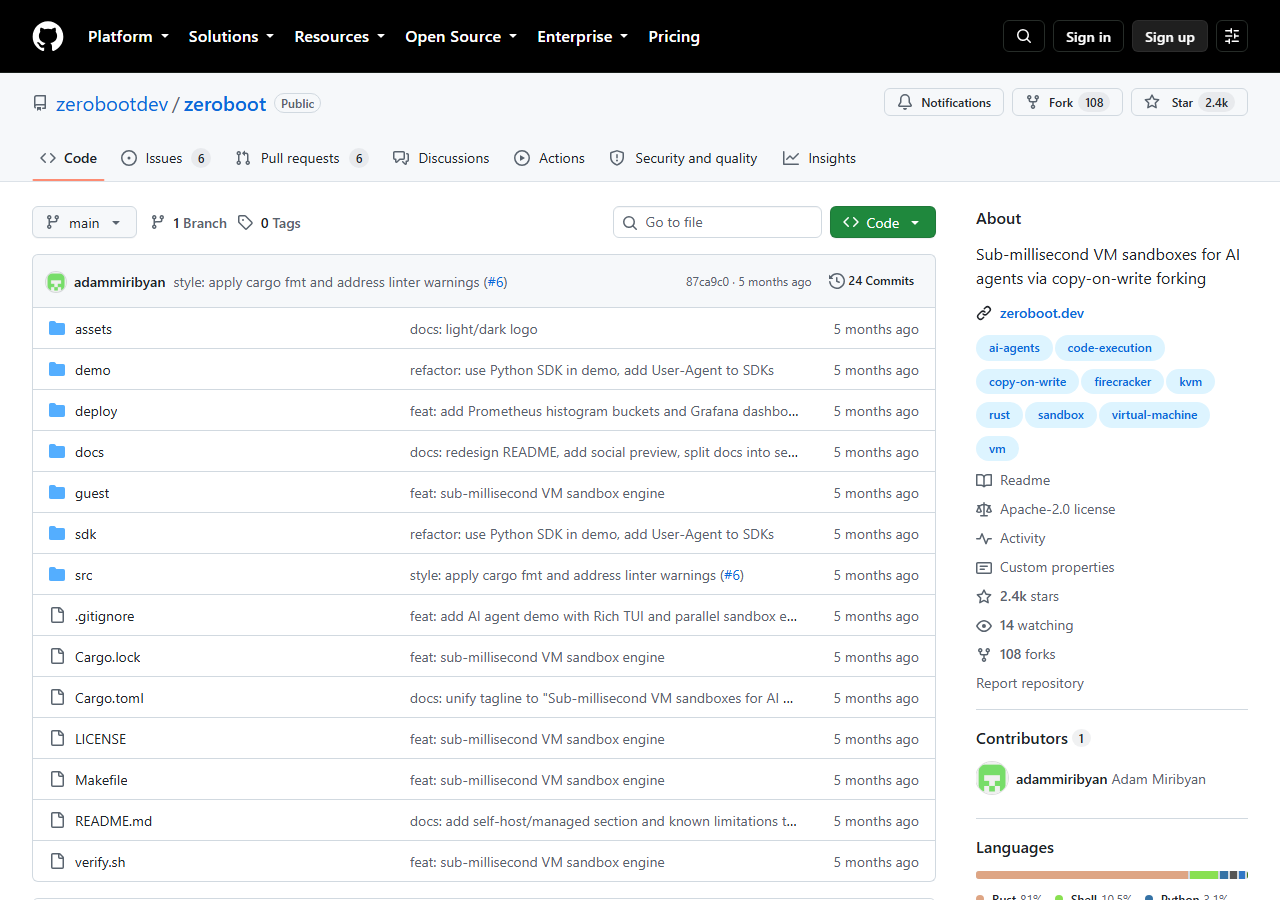
Task: Open the README.md file
Action: 113,821
